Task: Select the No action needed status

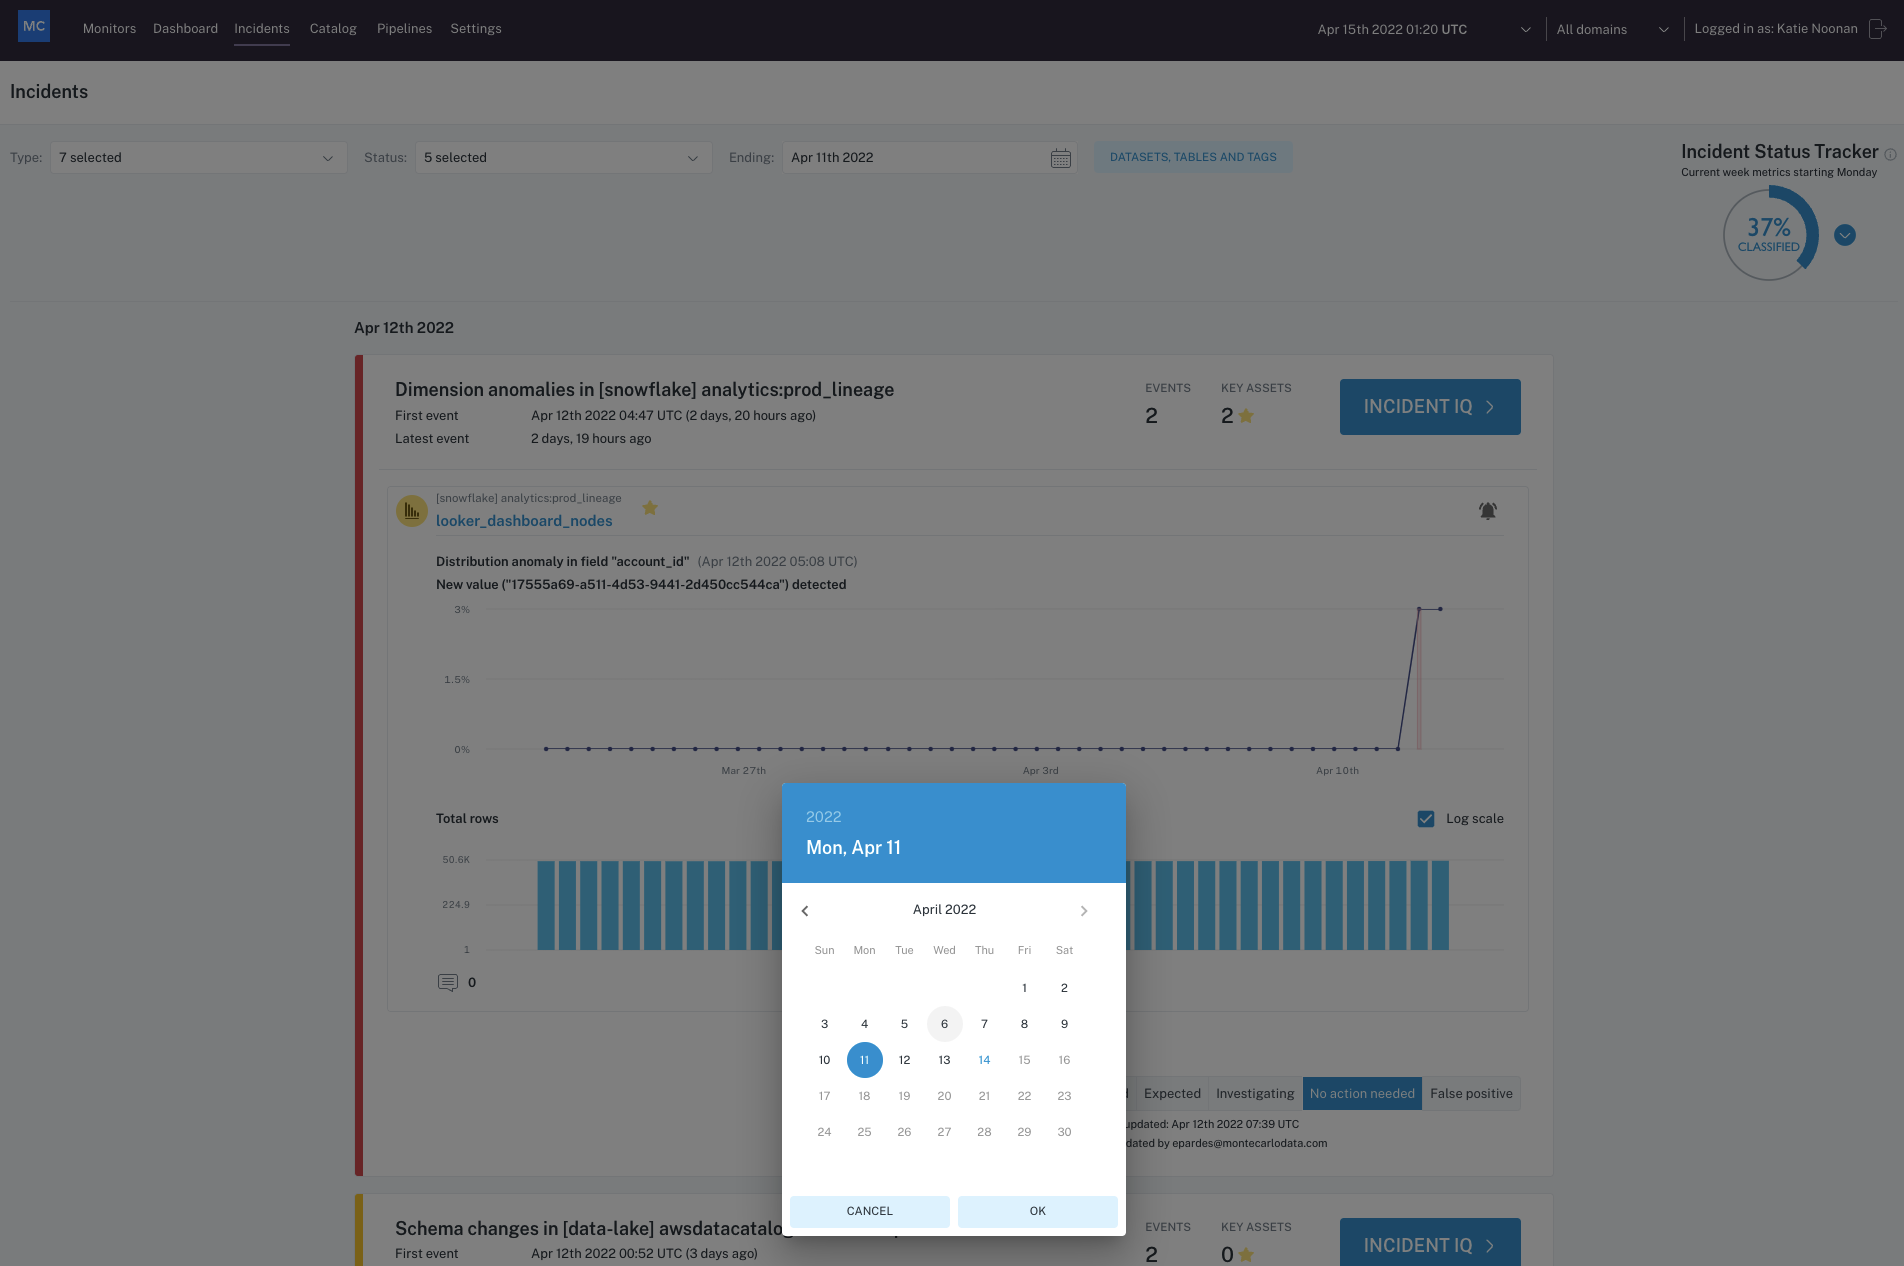Action: click(x=1362, y=1094)
